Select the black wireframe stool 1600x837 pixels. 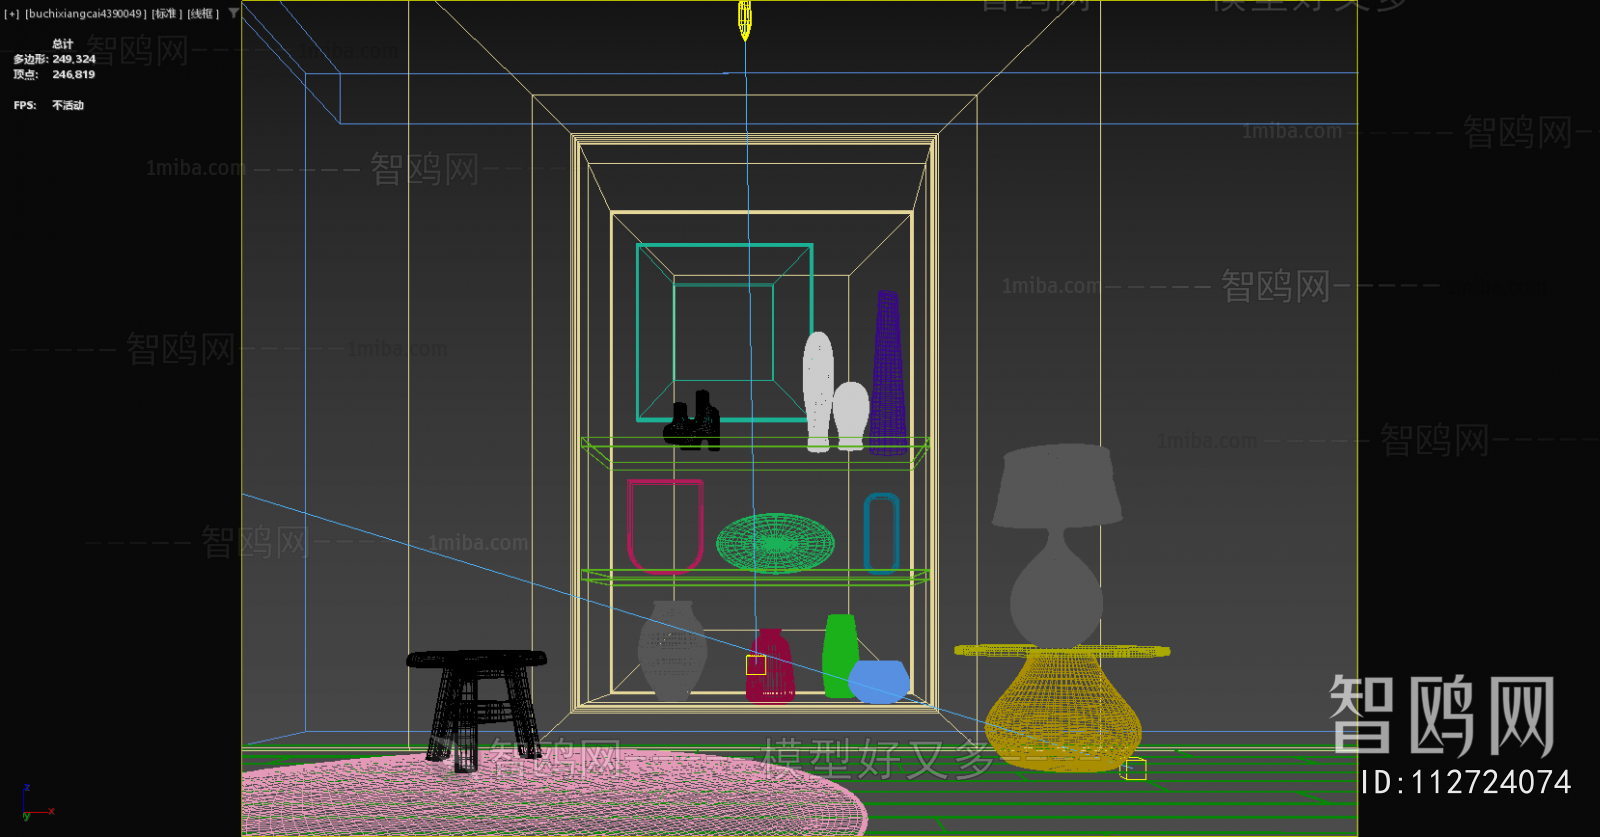pyautogui.click(x=476, y=700)
